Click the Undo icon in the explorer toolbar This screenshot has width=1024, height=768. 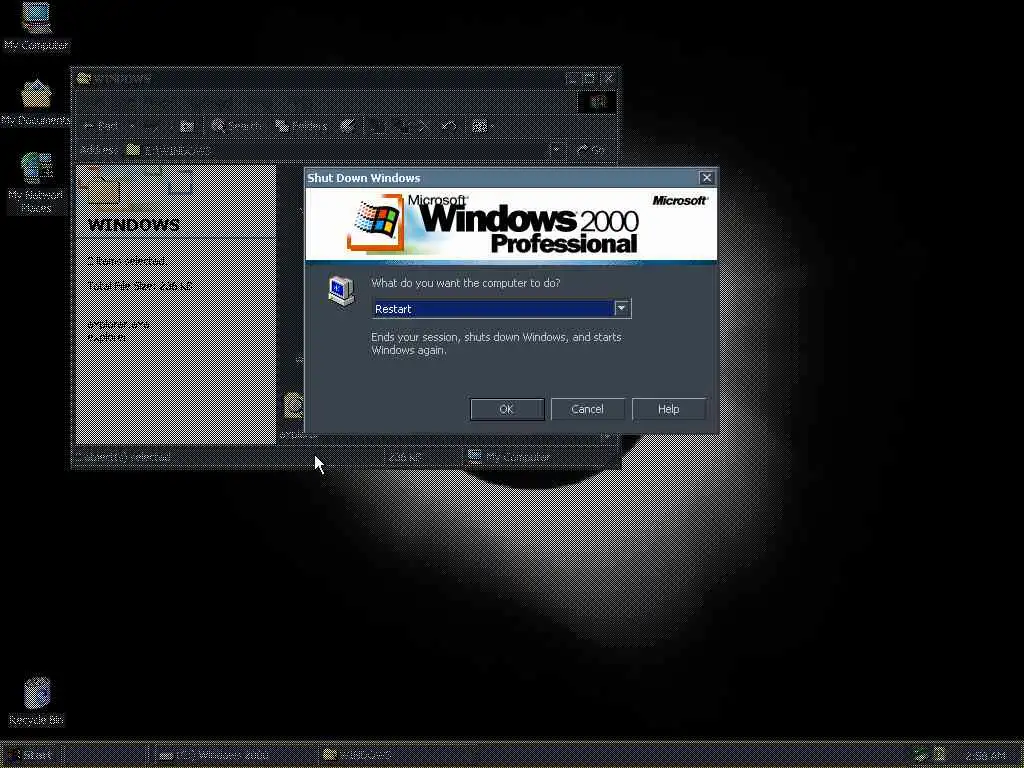pyautogui.click(x=448, y=126)
